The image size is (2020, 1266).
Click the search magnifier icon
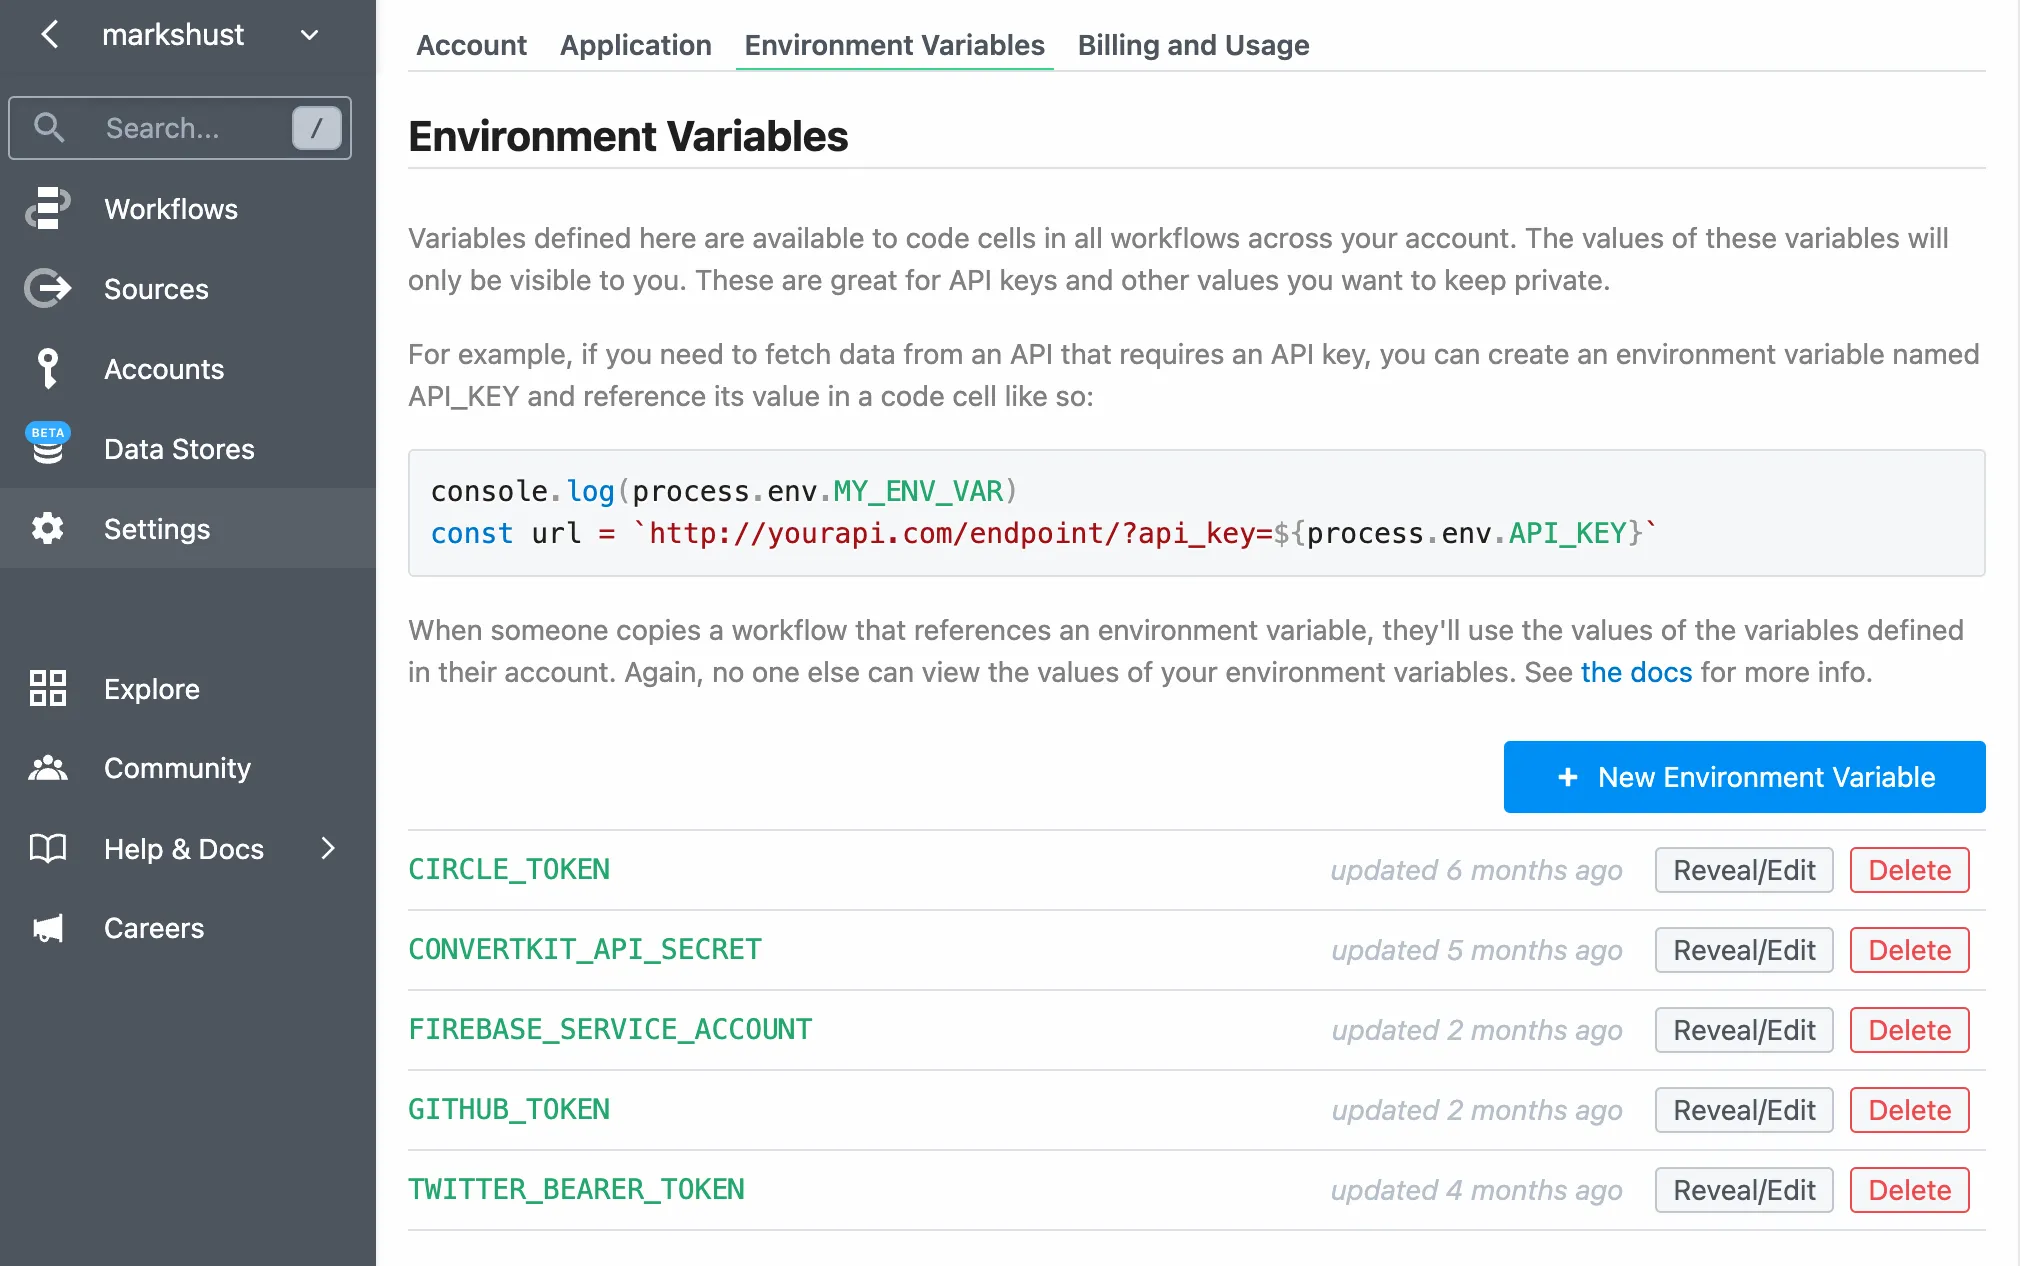click(50, 128)
